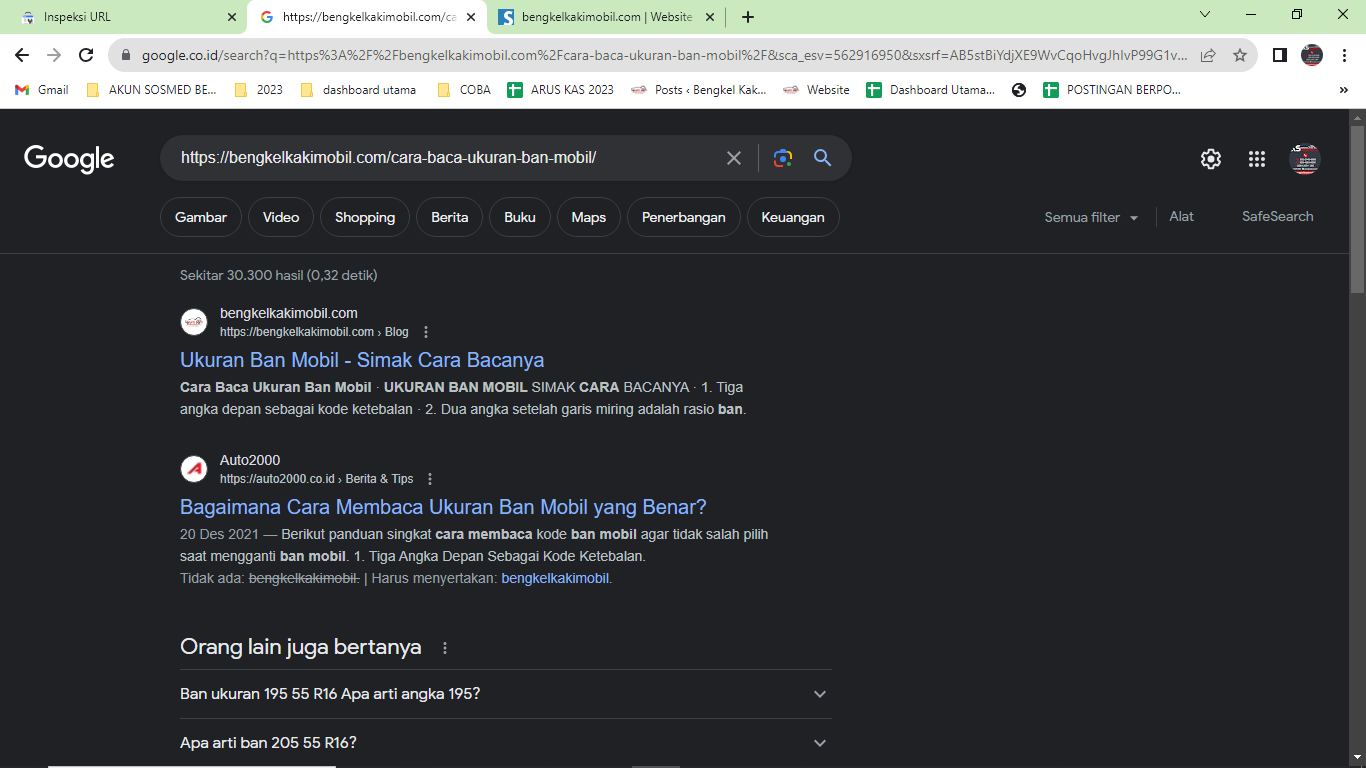The height and width of the screenshot is (768, 1366).
Task: Require bengkelkakimobil in search results
Action: [x=555, y=578]
